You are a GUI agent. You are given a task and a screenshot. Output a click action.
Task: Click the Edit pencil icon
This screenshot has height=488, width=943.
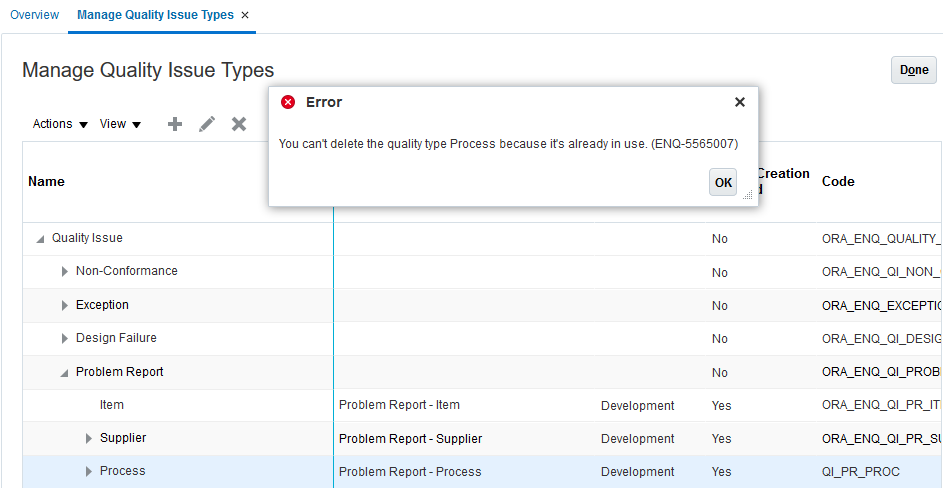pyautogui.click(x=207, y=124)
